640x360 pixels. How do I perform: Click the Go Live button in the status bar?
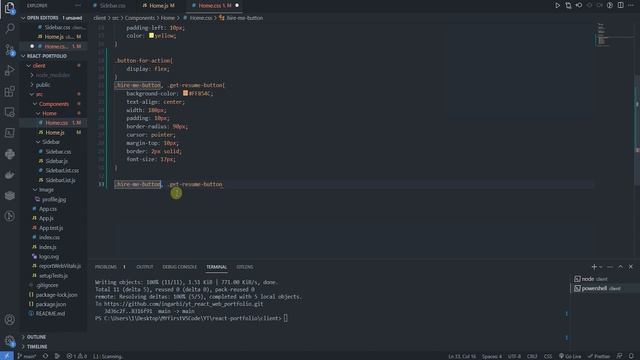click(570, 356)
